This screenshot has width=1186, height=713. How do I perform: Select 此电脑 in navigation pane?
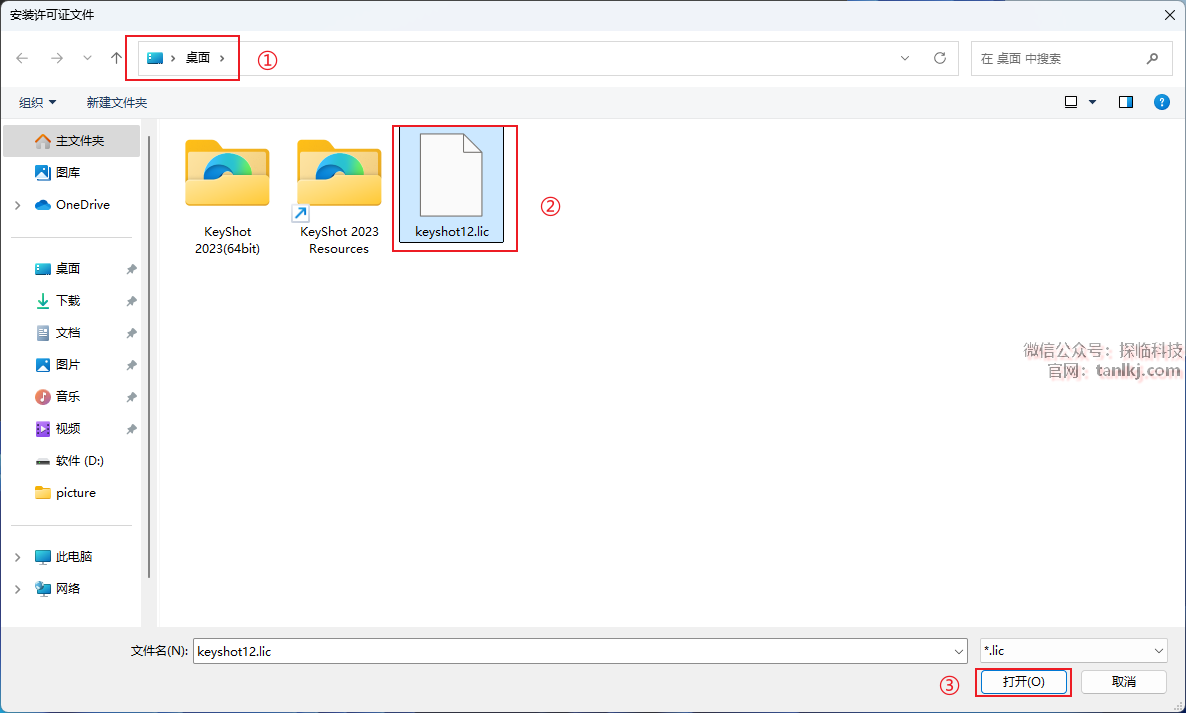(x=72, y=556)
